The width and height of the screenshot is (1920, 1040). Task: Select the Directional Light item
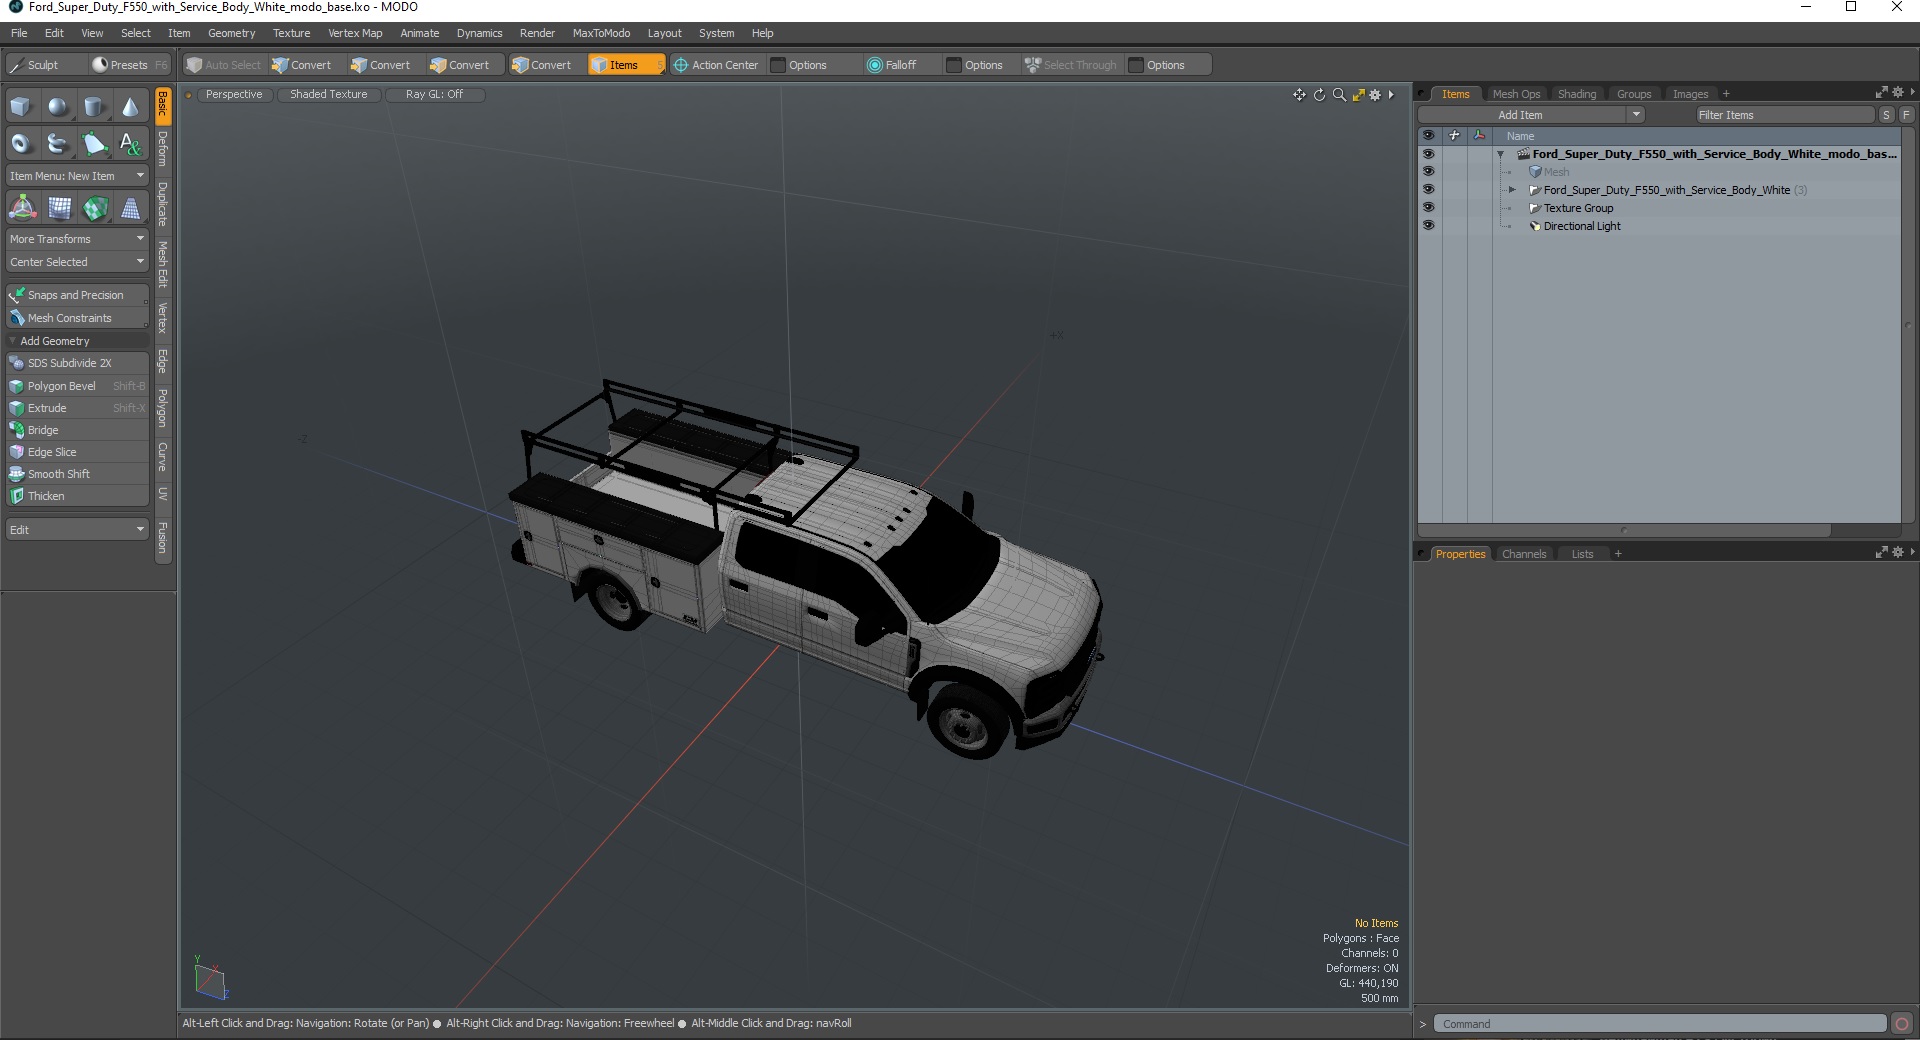click(x=1581, y=226)
